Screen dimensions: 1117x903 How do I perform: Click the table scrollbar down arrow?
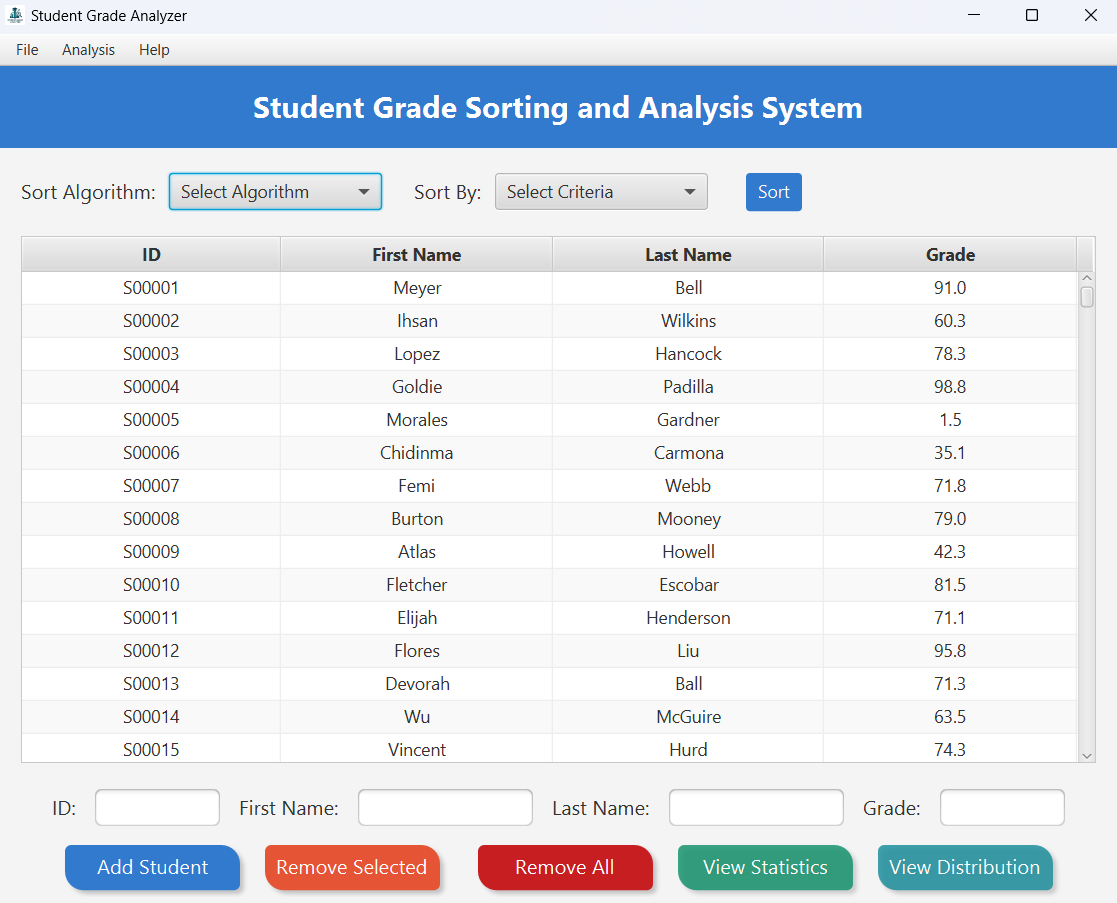click(1087, 756)
